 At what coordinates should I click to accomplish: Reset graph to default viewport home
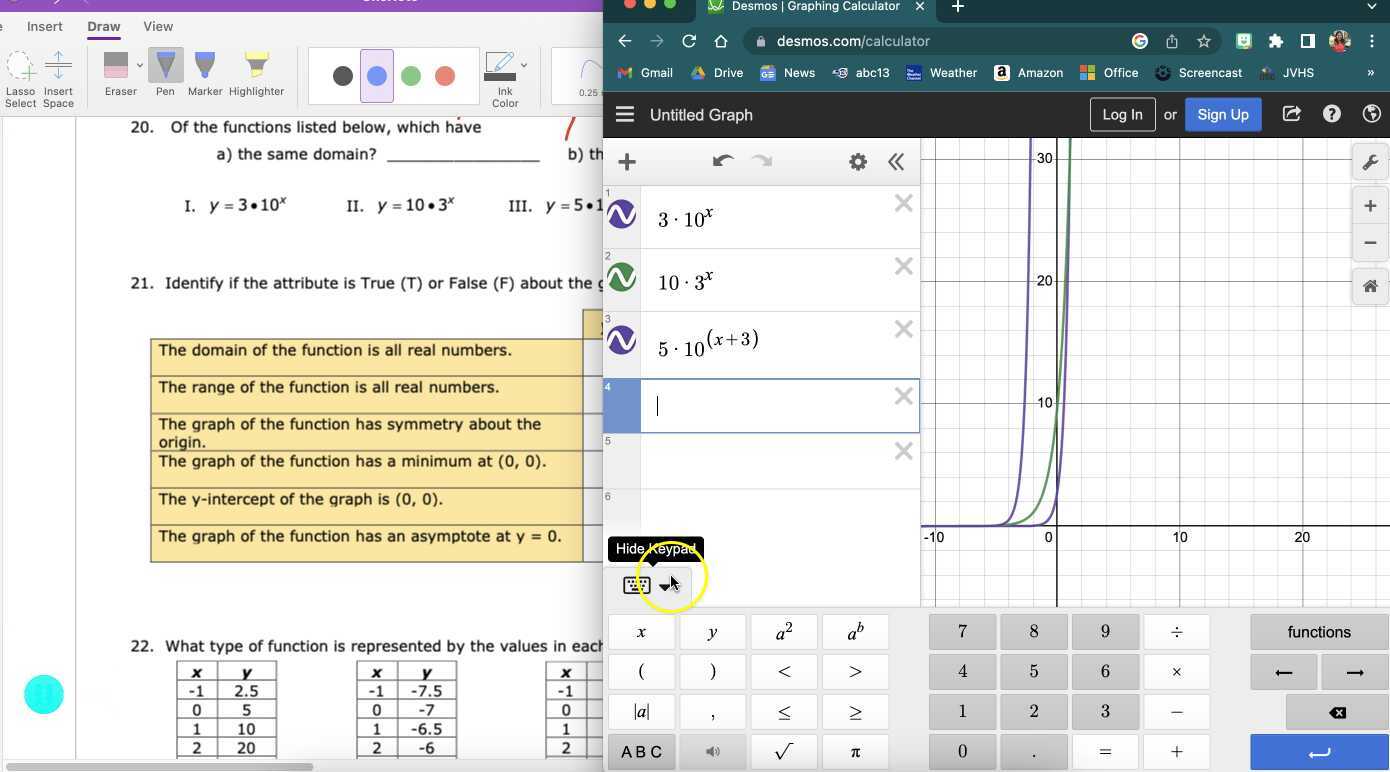(1370, 286)
